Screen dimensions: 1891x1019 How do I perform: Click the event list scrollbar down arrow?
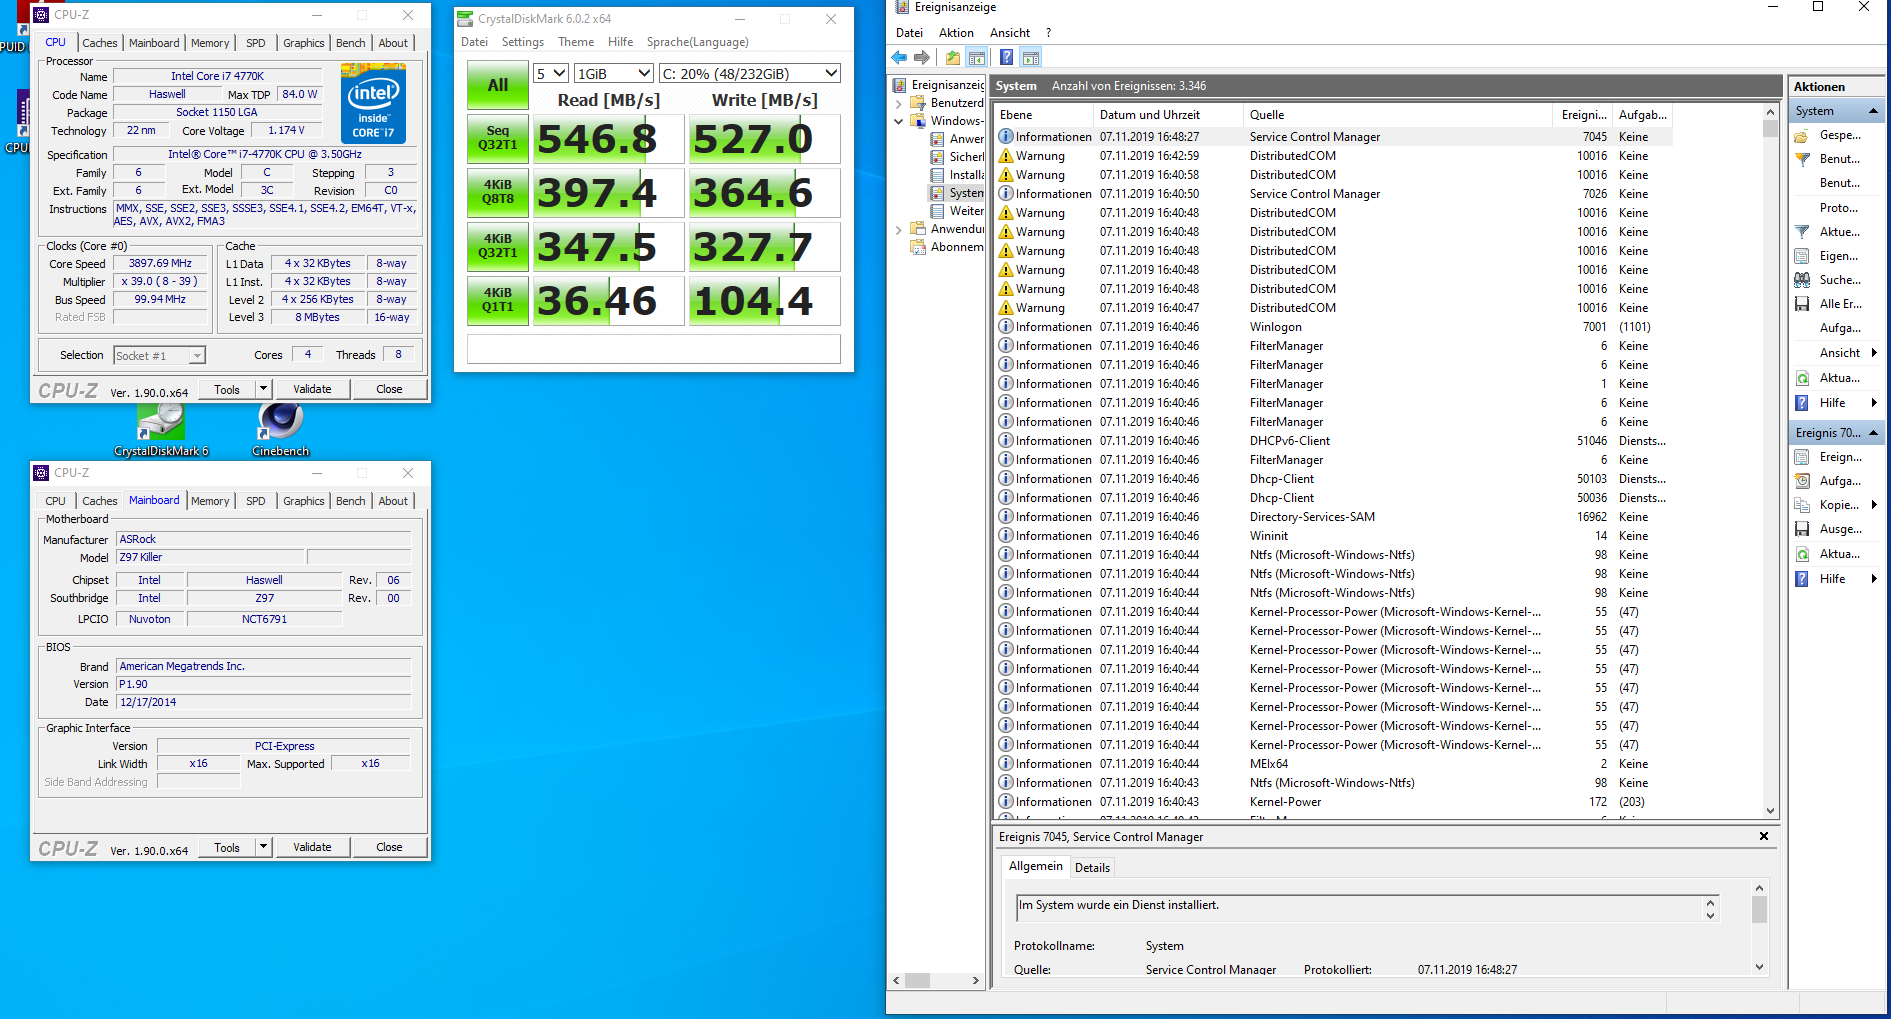coord(1770,811)
